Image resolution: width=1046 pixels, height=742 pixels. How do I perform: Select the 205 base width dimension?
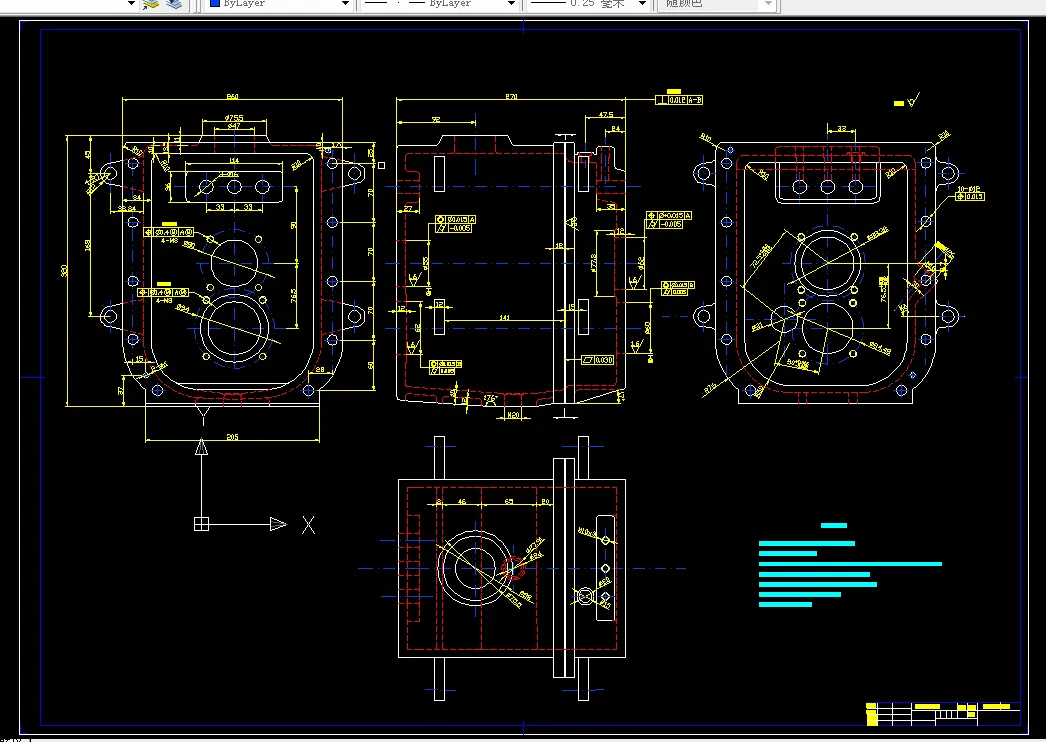click(x=232, y=437)
